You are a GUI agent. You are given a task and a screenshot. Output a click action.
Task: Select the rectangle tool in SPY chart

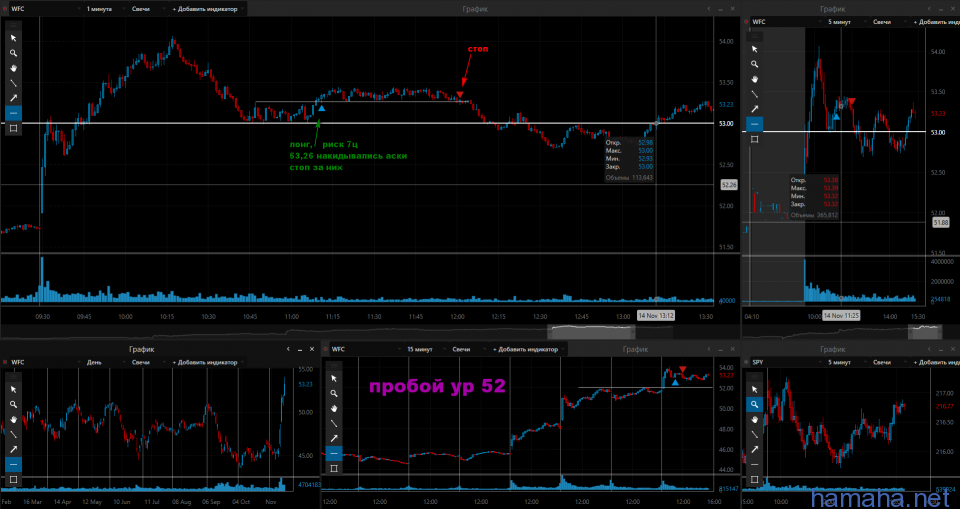click(754, 480)
